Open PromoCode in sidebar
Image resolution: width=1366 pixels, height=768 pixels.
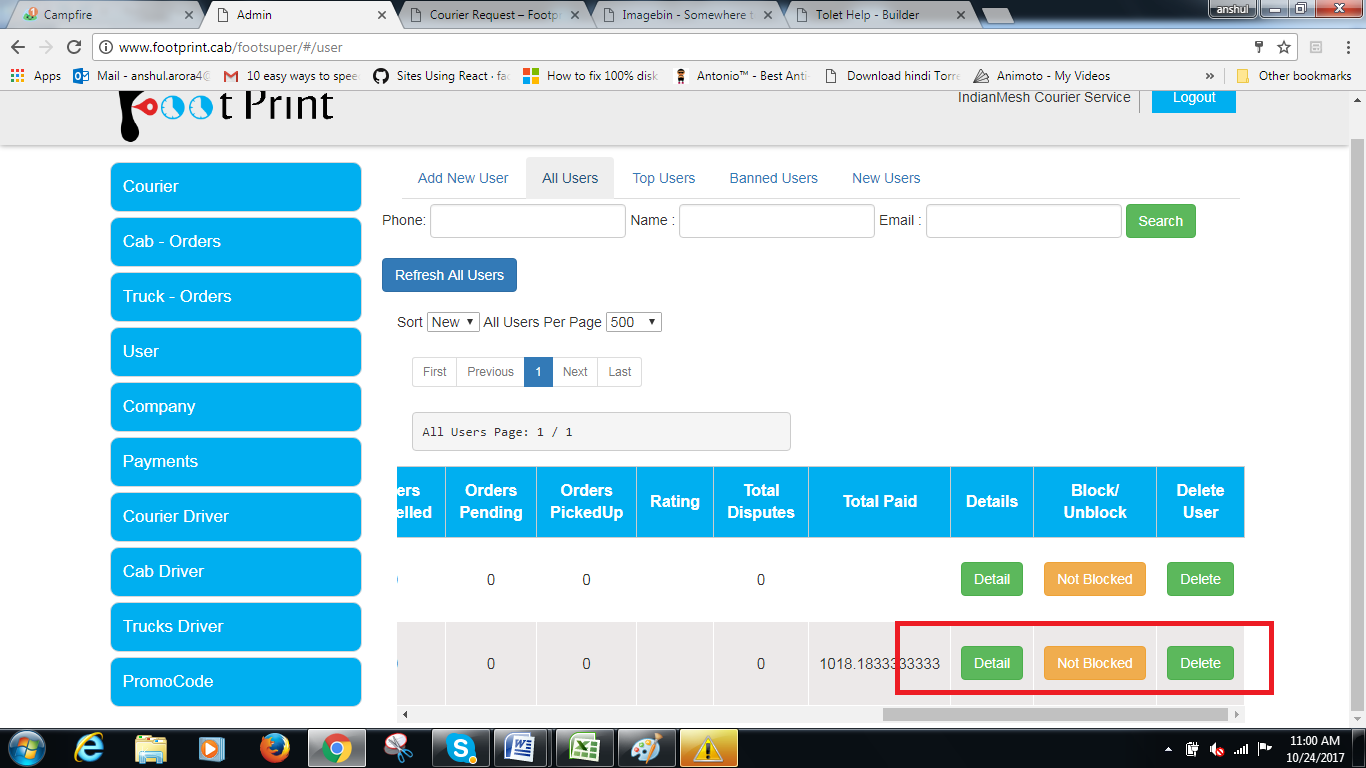(236, 681)
